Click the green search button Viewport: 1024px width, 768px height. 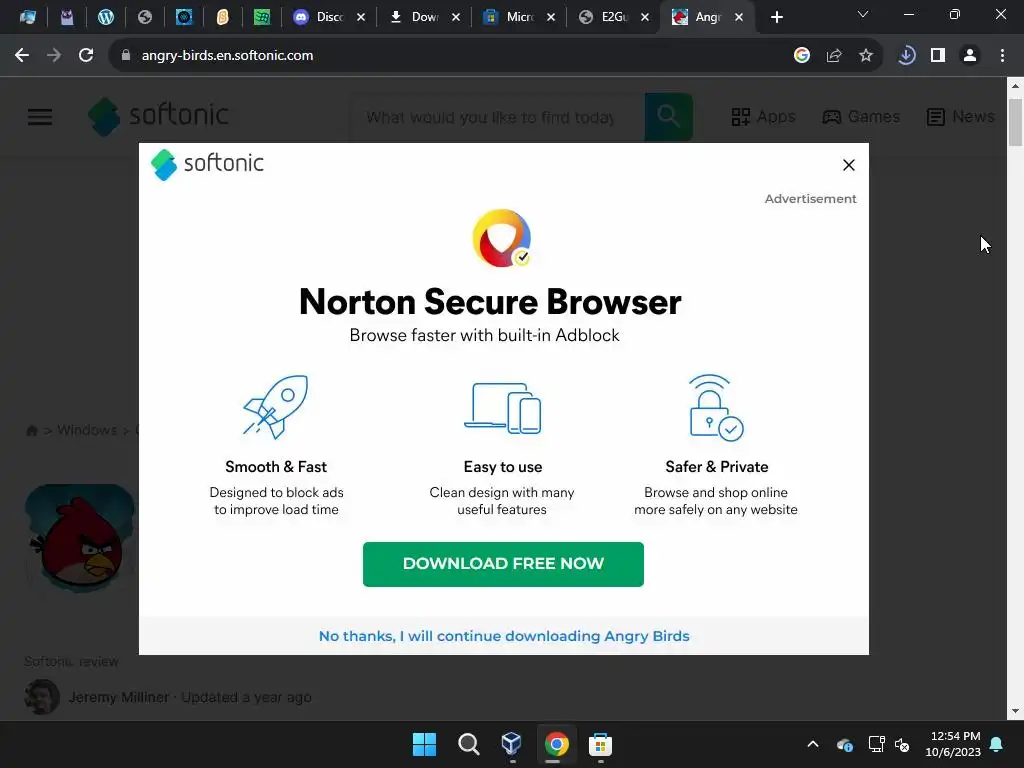pyautogui.click(x=668, y=117)
